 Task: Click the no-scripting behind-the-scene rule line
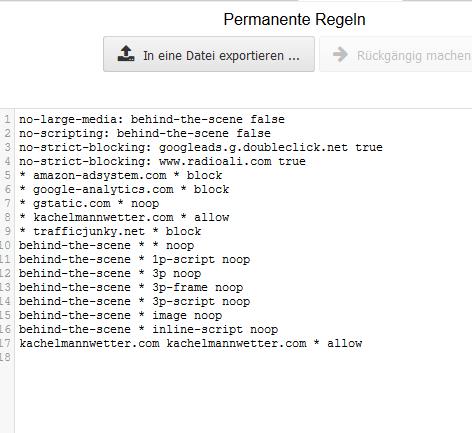[x=145, y=133]
